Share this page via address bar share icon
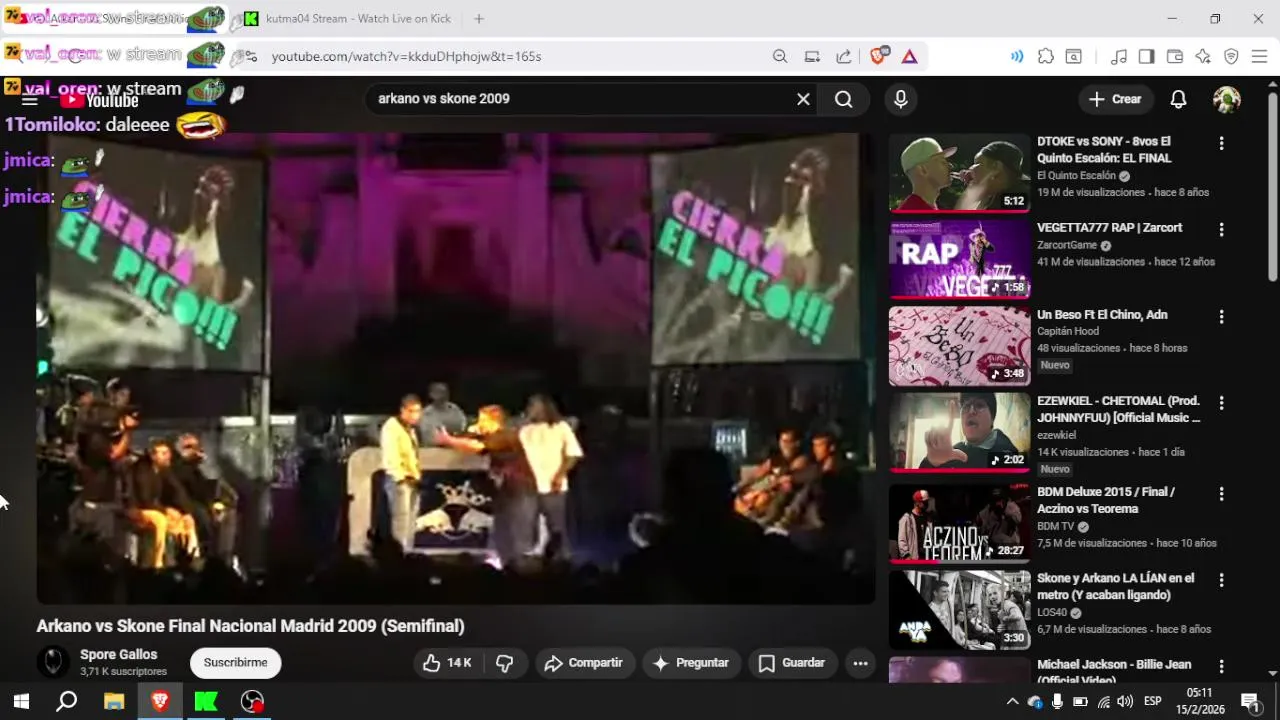Viewport: 1280px width, 720px height. click(844, 57)
